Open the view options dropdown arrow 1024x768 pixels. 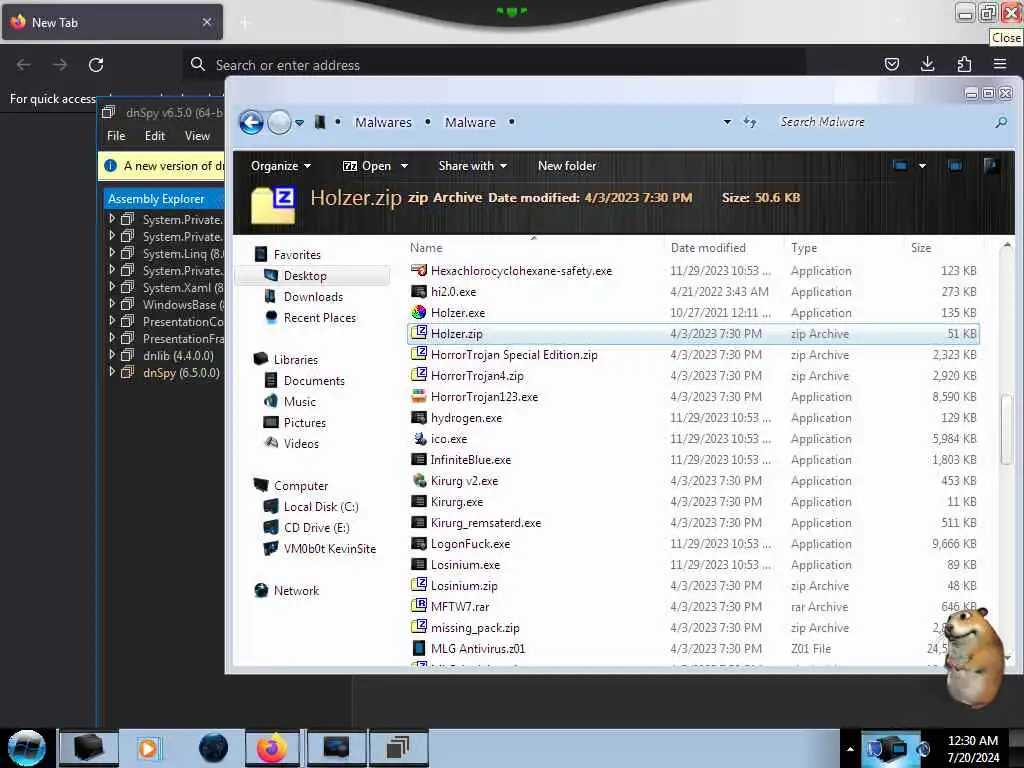[x=922, y=166]
